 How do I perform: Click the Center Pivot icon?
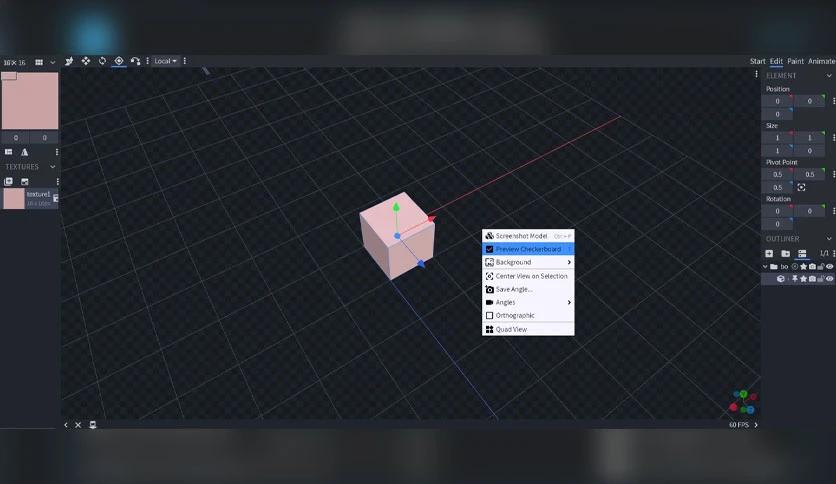click(x=801, y=188)
